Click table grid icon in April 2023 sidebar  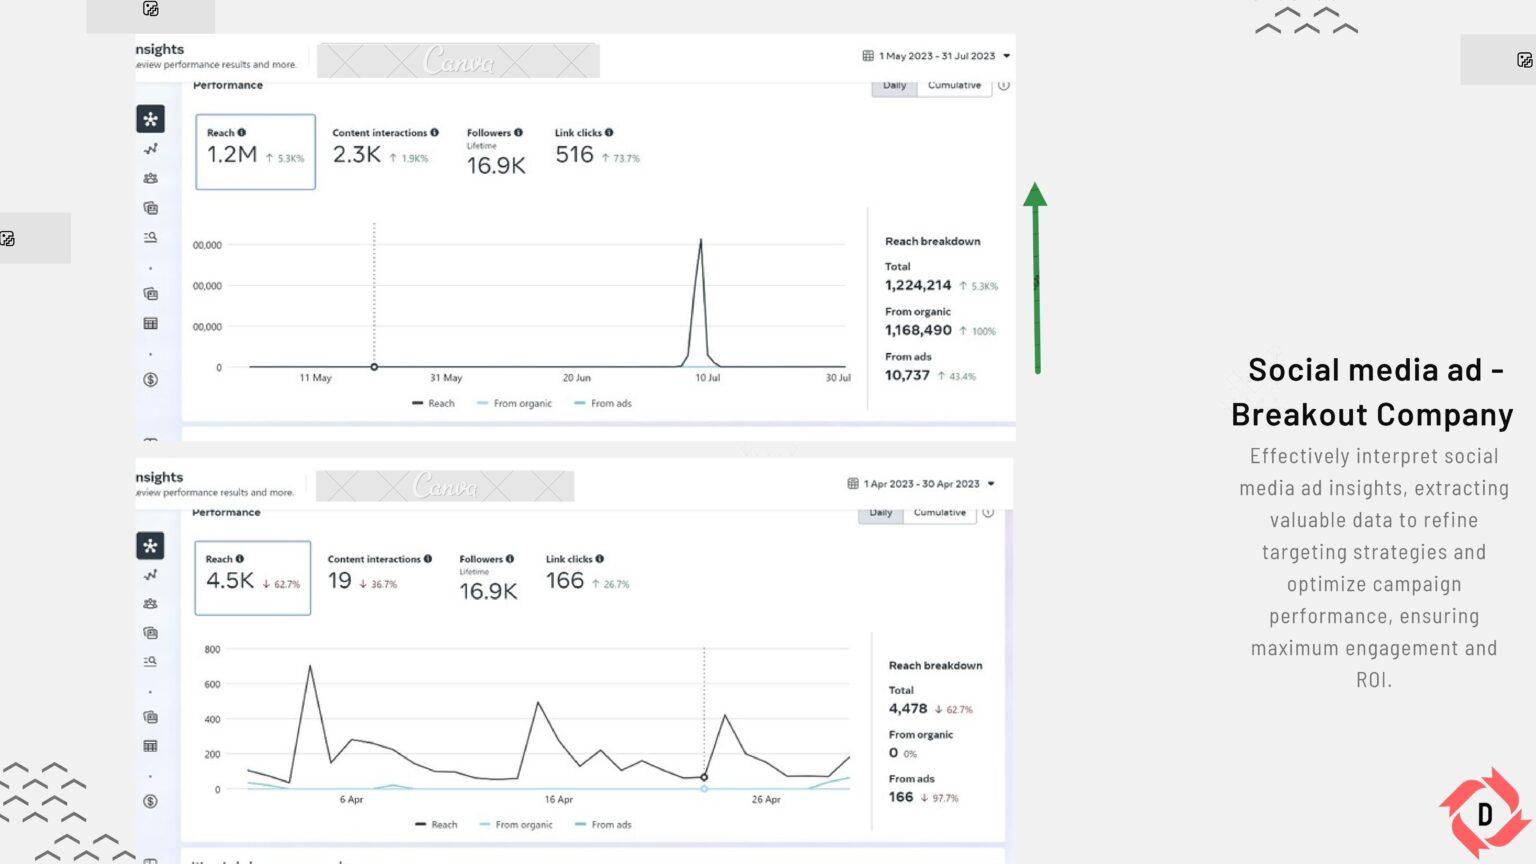point(150,746)
